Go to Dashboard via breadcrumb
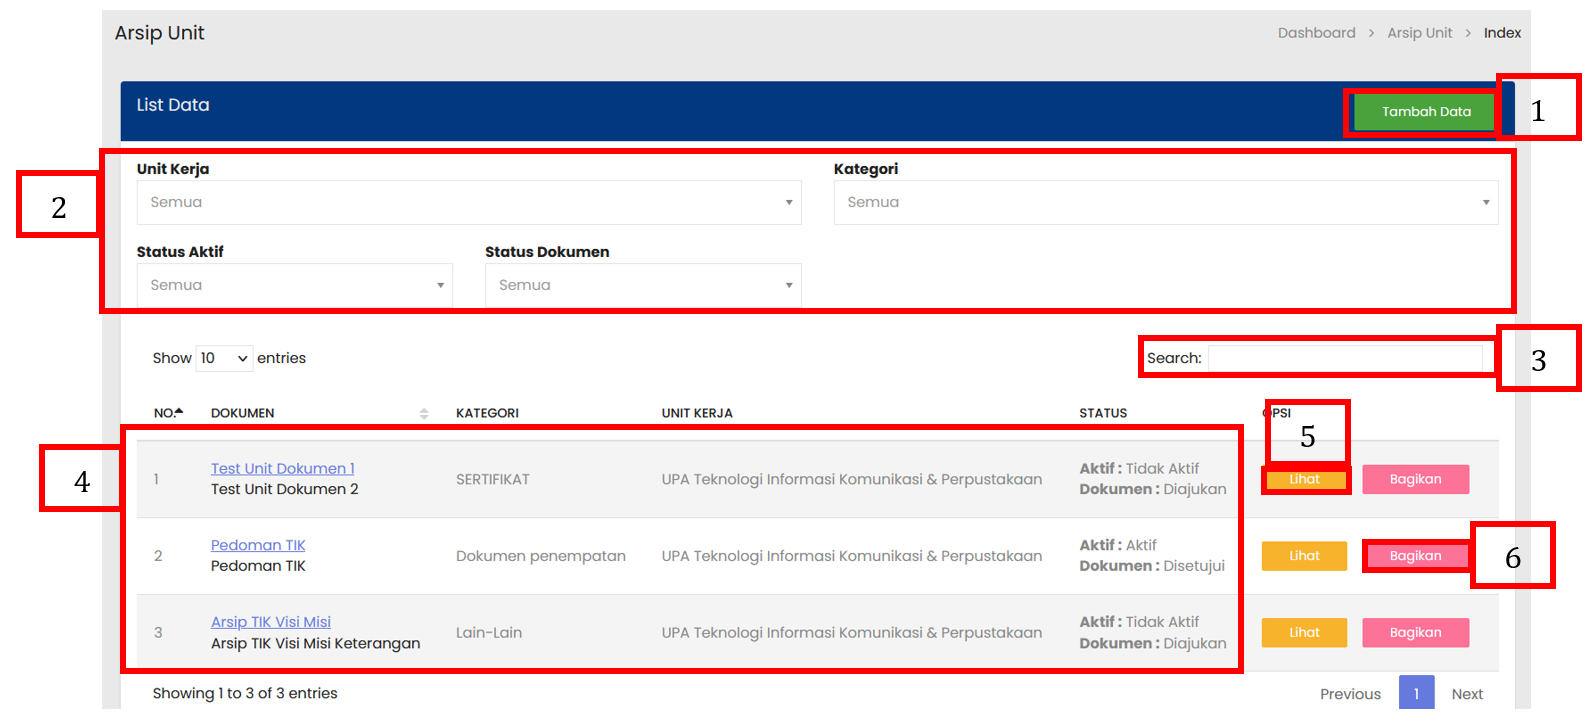 click(x=1316, y=33)
